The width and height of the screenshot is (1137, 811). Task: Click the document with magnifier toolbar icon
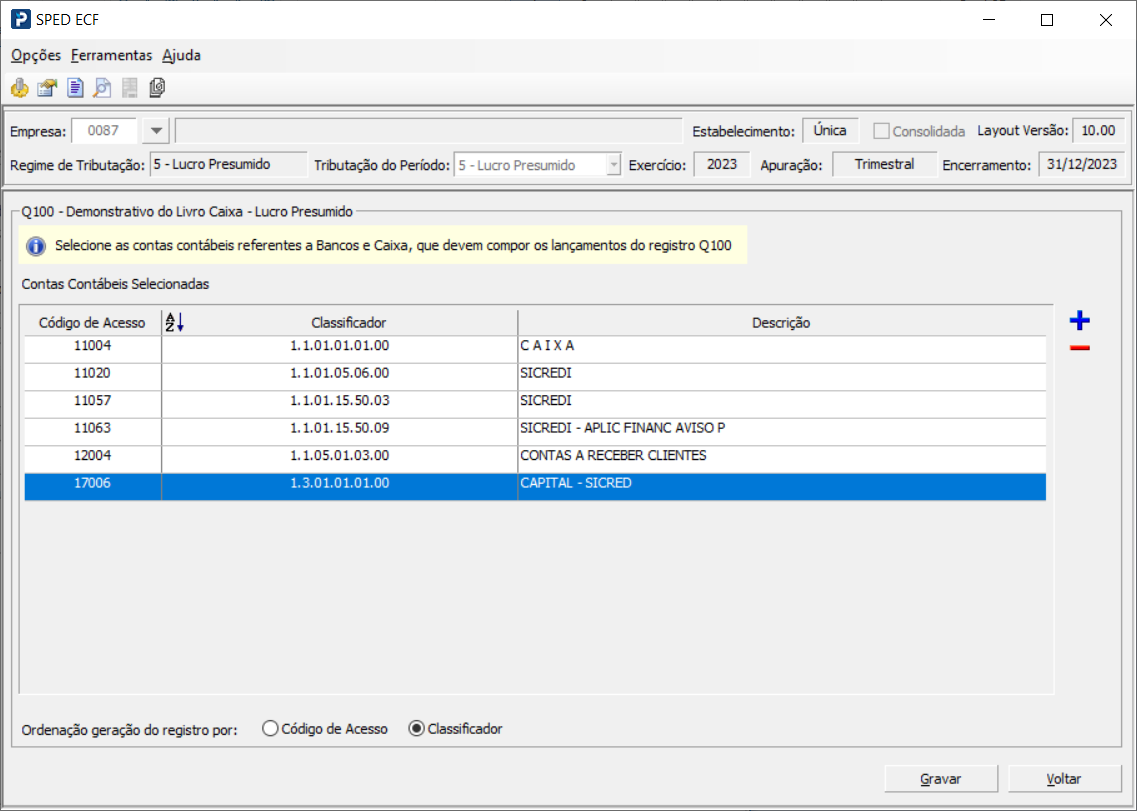click(102, 88)
